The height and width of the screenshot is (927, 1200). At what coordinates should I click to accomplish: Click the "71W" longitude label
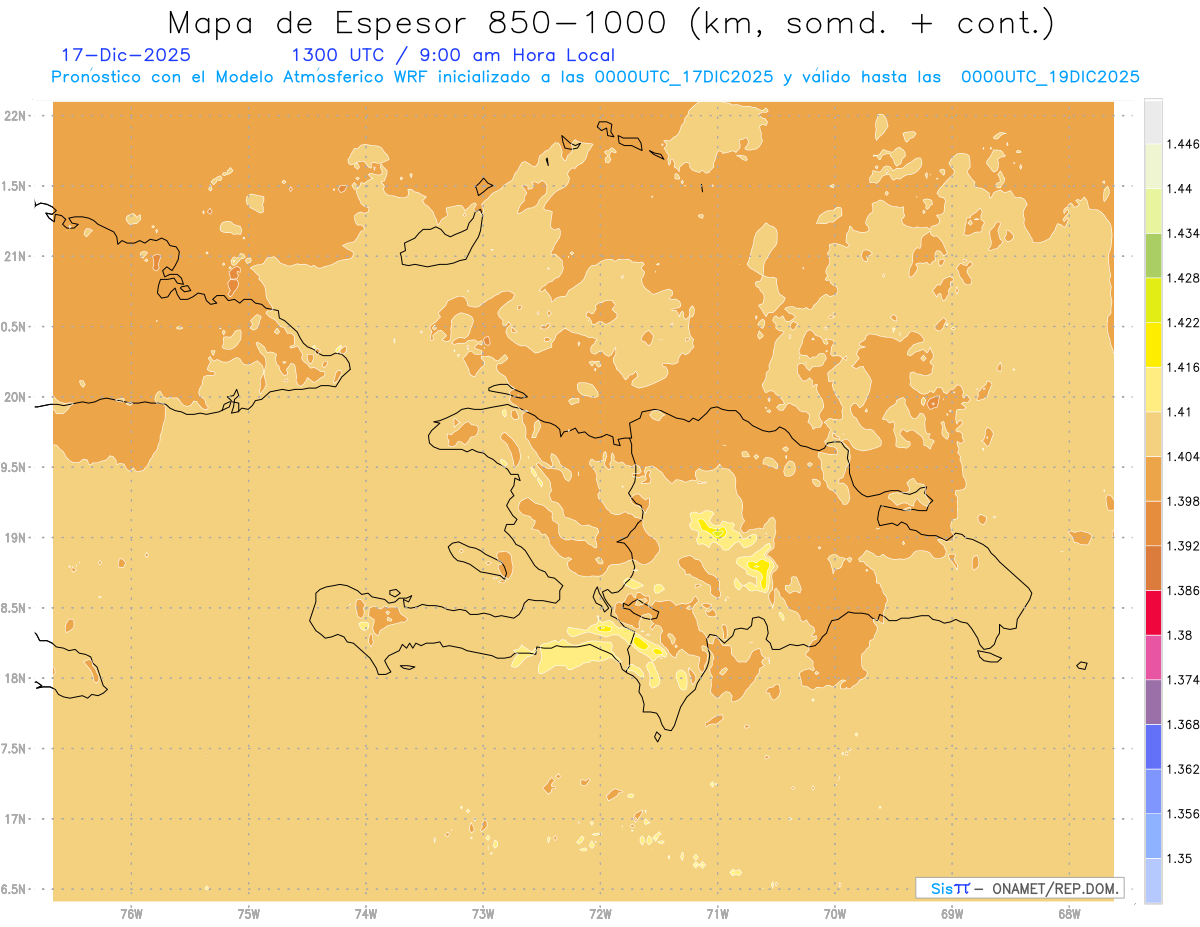click(717, 914)
